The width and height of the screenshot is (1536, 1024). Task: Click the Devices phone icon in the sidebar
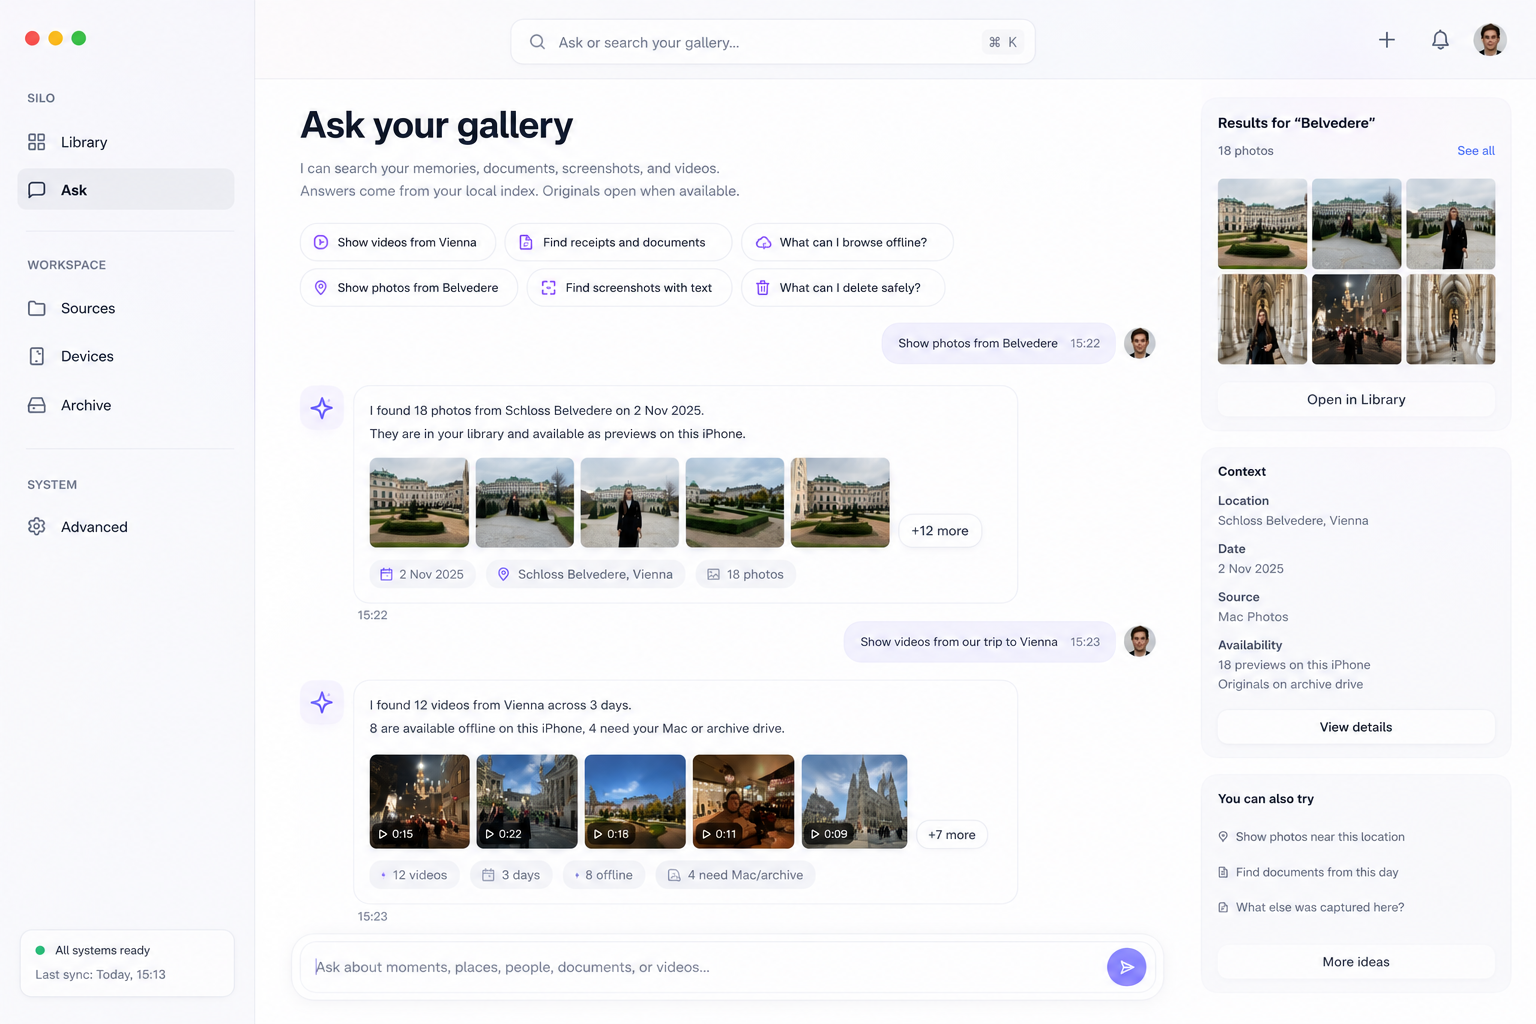click(x=37, y=356)
